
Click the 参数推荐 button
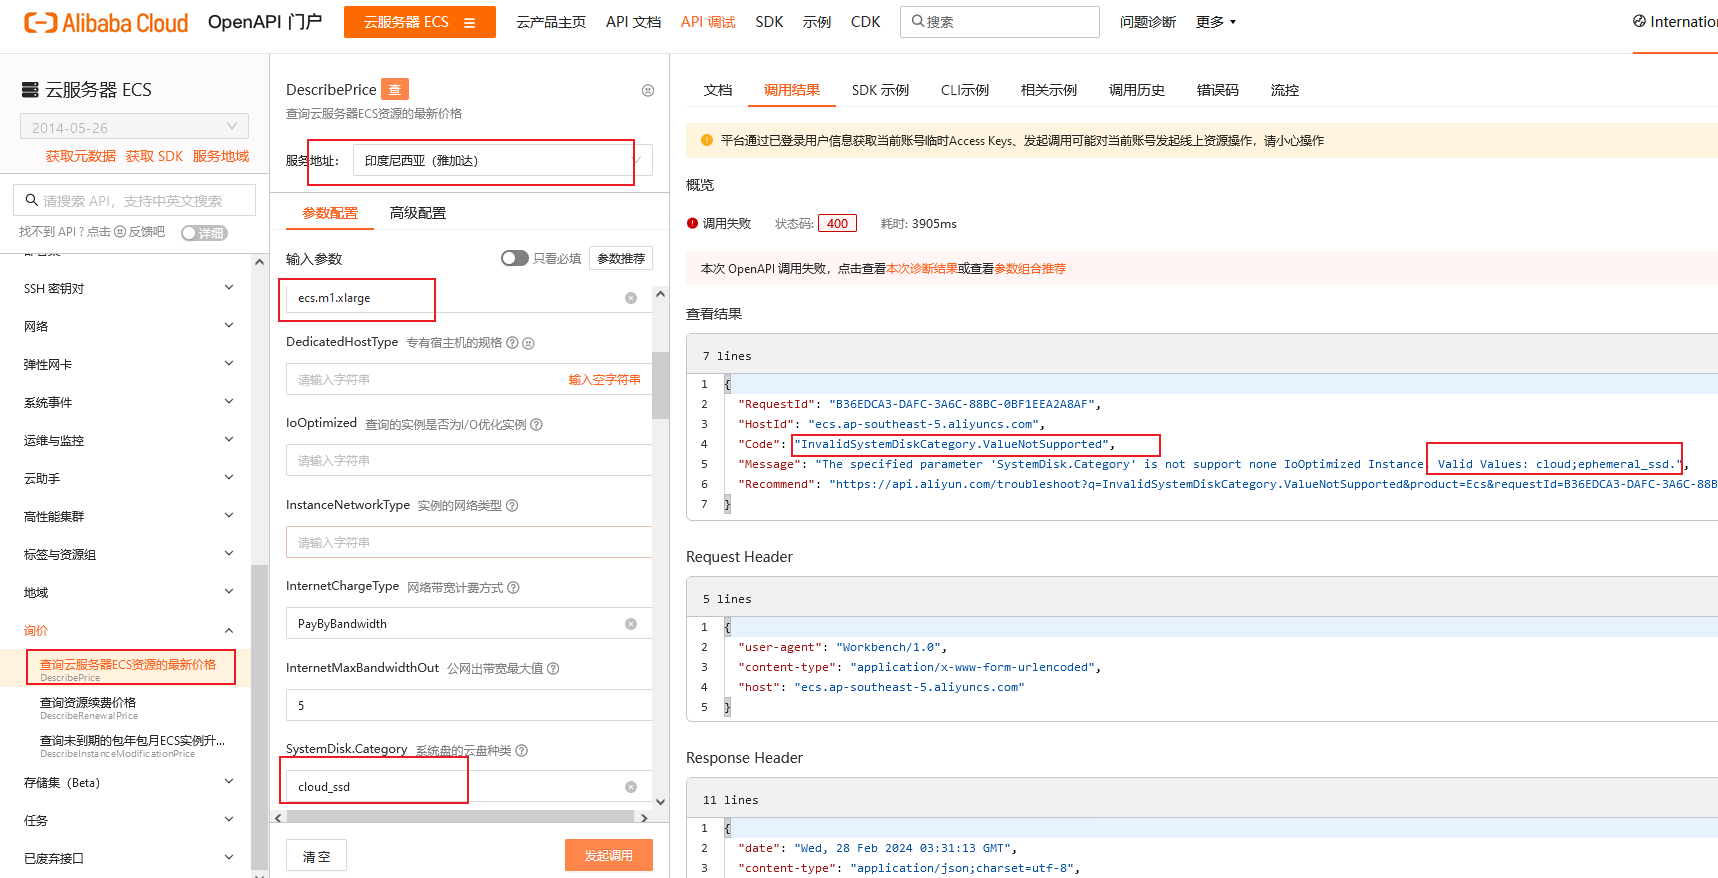[x=621, y=258]
